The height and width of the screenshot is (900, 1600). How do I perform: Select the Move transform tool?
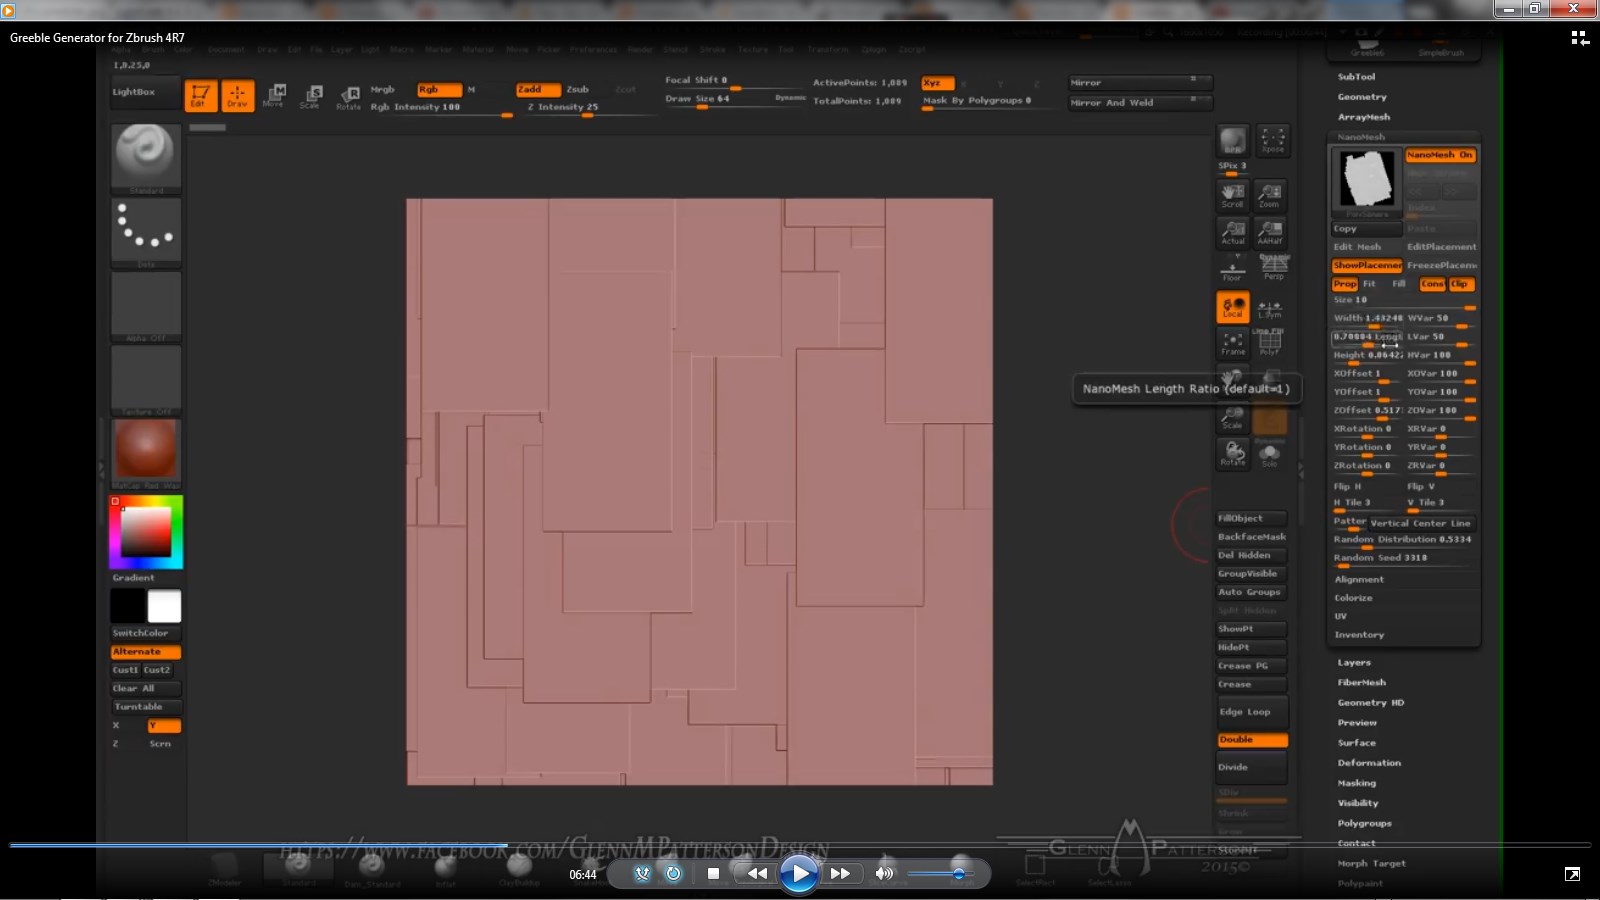coord(274,95)
